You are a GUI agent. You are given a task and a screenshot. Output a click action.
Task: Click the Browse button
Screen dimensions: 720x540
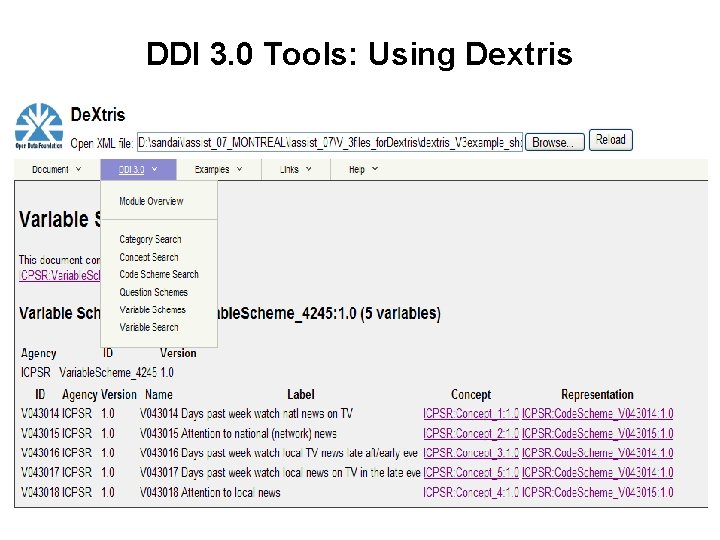[x=555, y=142]
